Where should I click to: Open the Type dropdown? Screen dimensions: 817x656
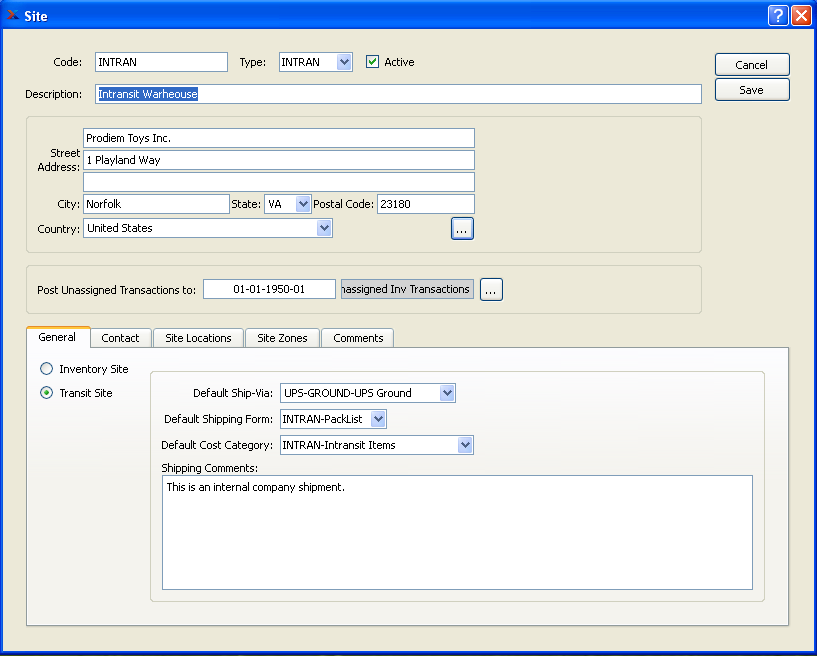(344, 62)
